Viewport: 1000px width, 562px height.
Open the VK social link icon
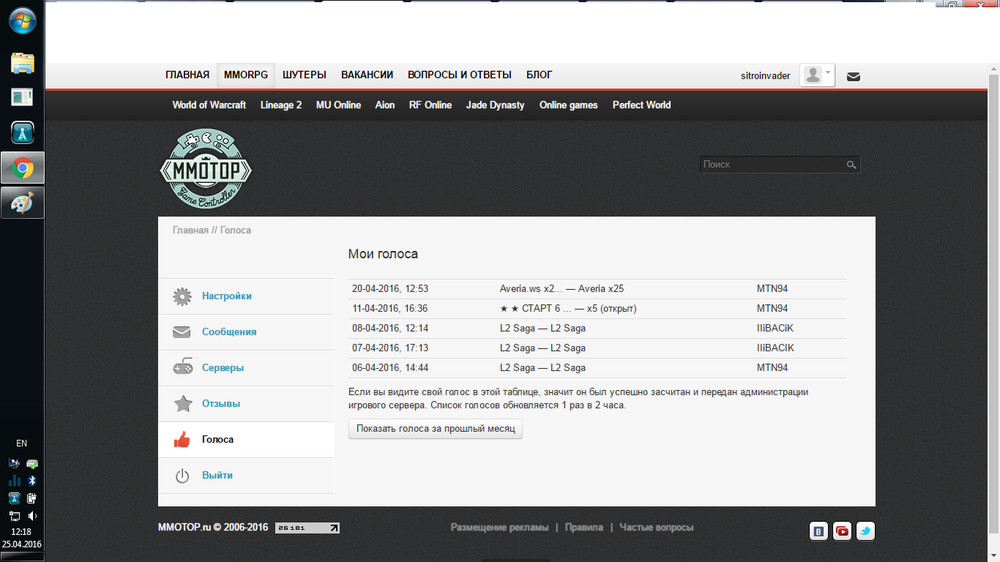tap(819, 531)
